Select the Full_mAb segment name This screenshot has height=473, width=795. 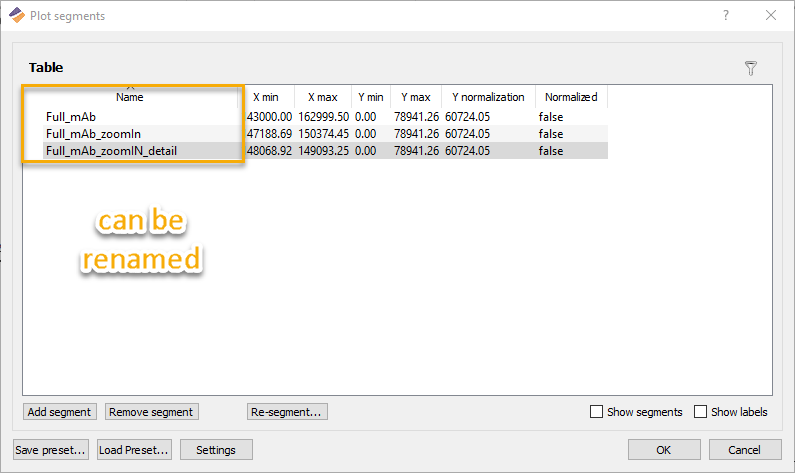tap(71, 117)
